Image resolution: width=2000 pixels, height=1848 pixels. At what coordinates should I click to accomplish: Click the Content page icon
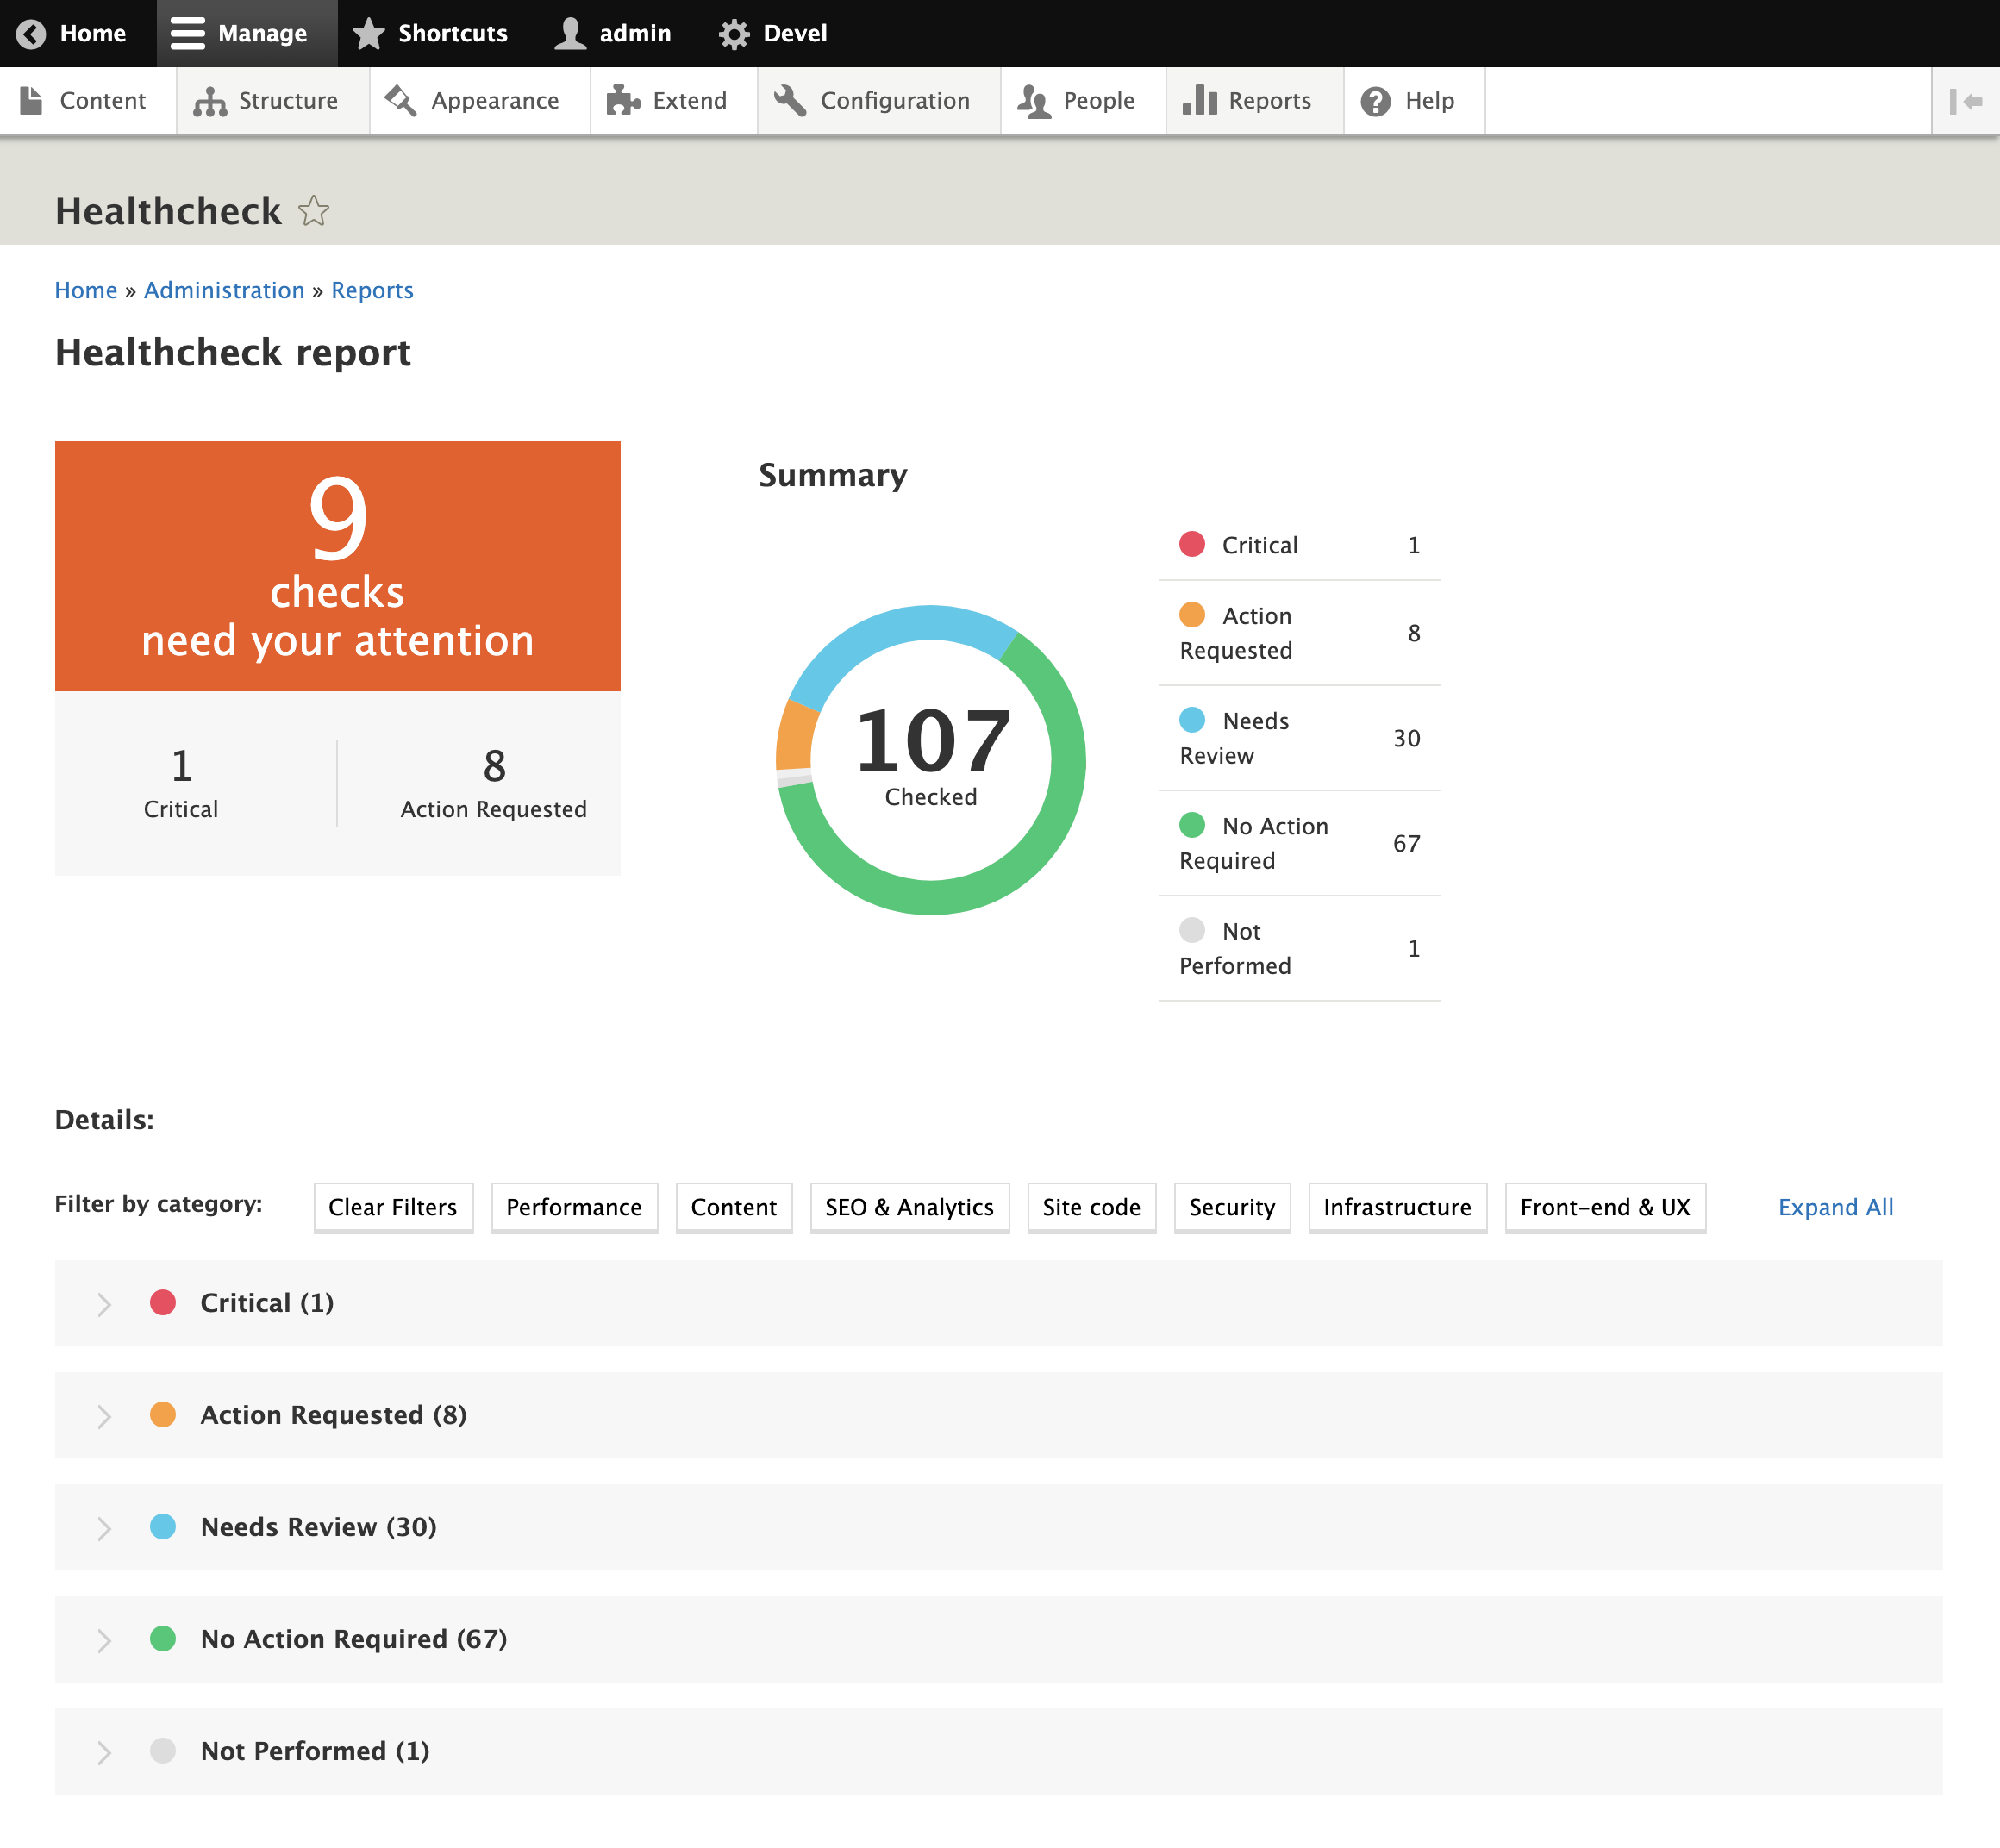click(x=31, y=100)
